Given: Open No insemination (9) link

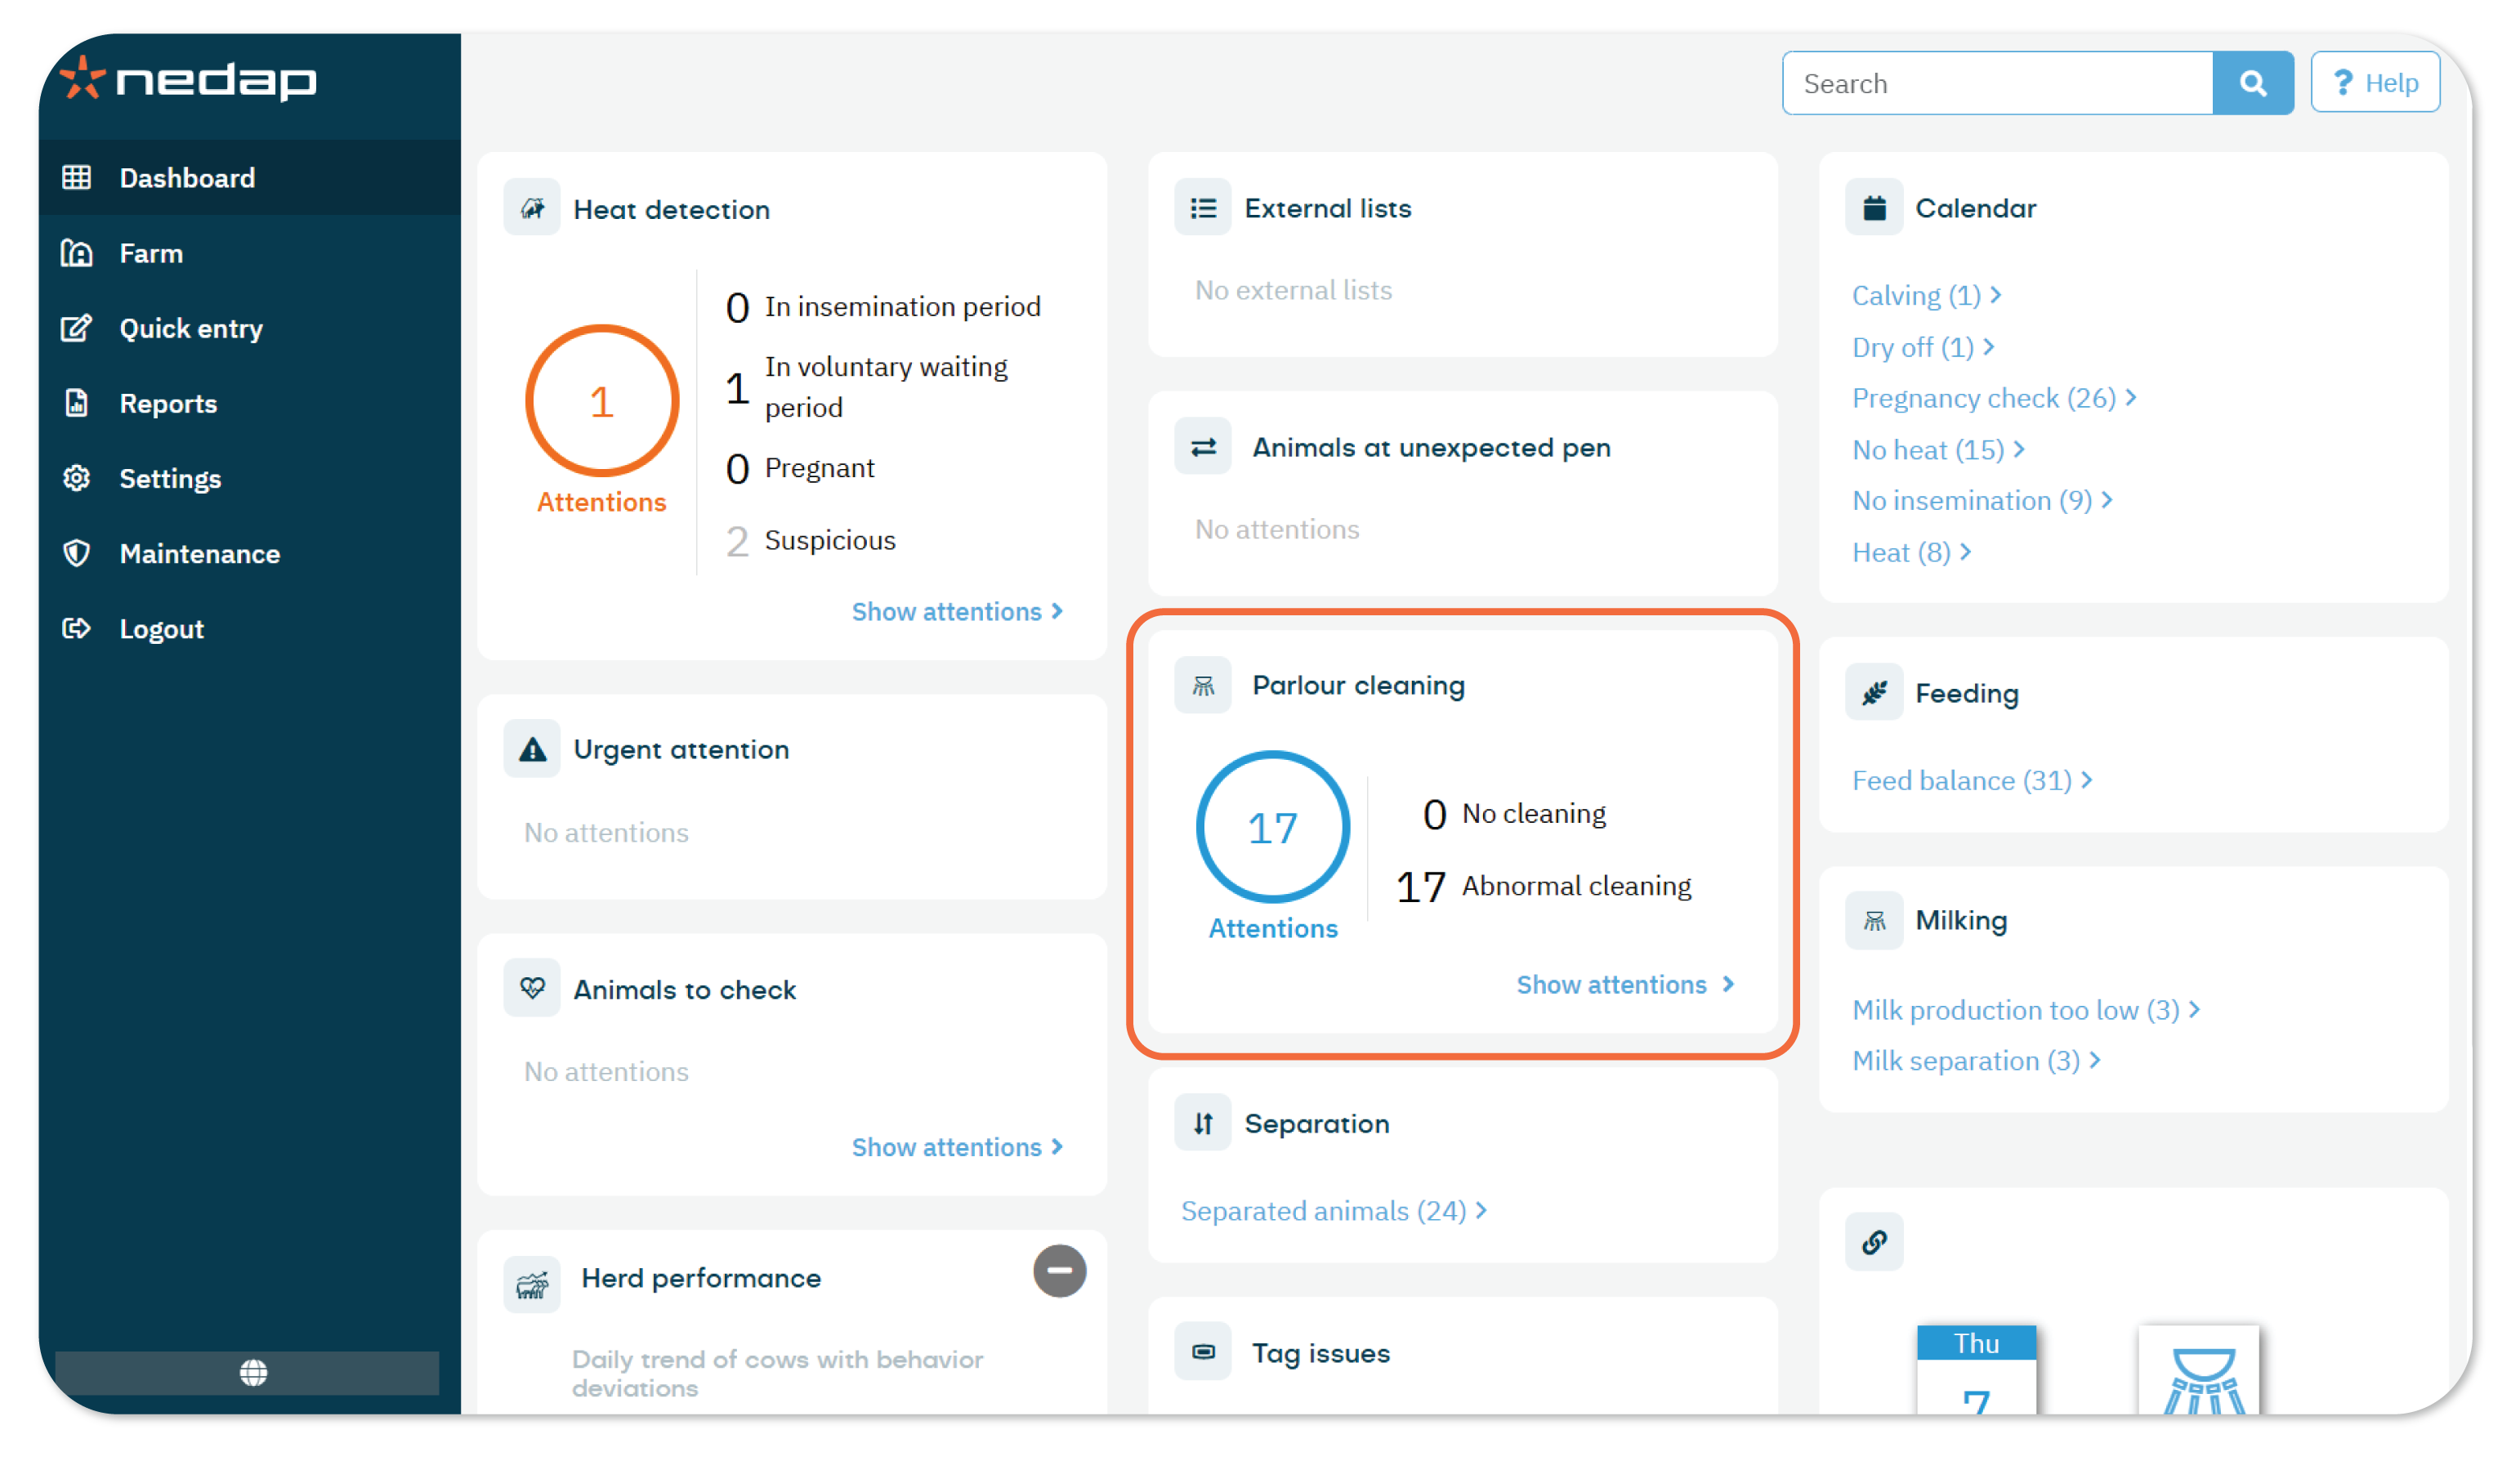Looking at the screenshot, I should [1982, 500].
